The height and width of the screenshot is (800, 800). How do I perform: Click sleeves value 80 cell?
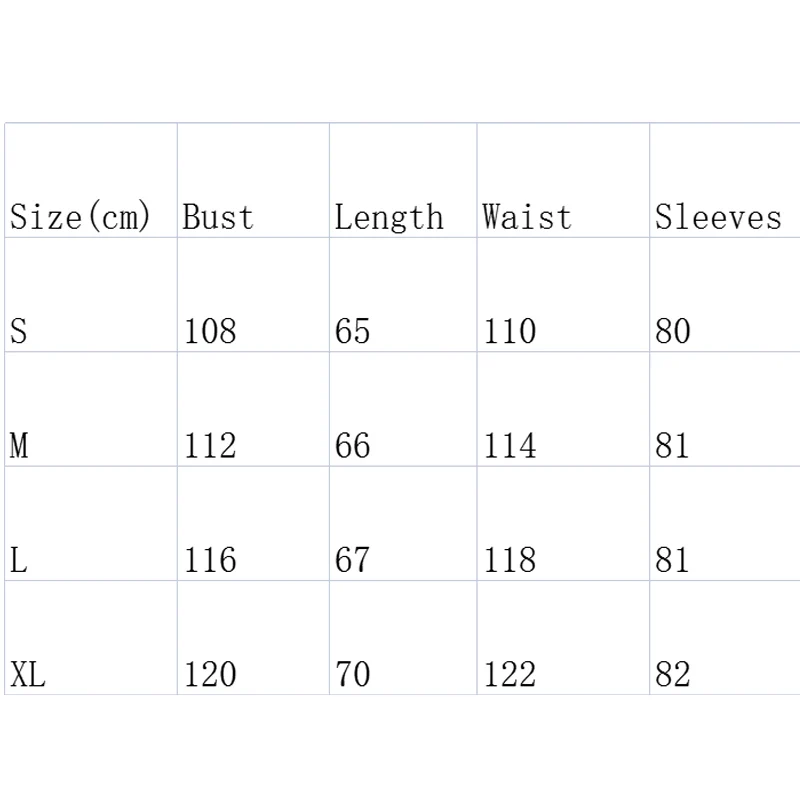pos(673,331)
